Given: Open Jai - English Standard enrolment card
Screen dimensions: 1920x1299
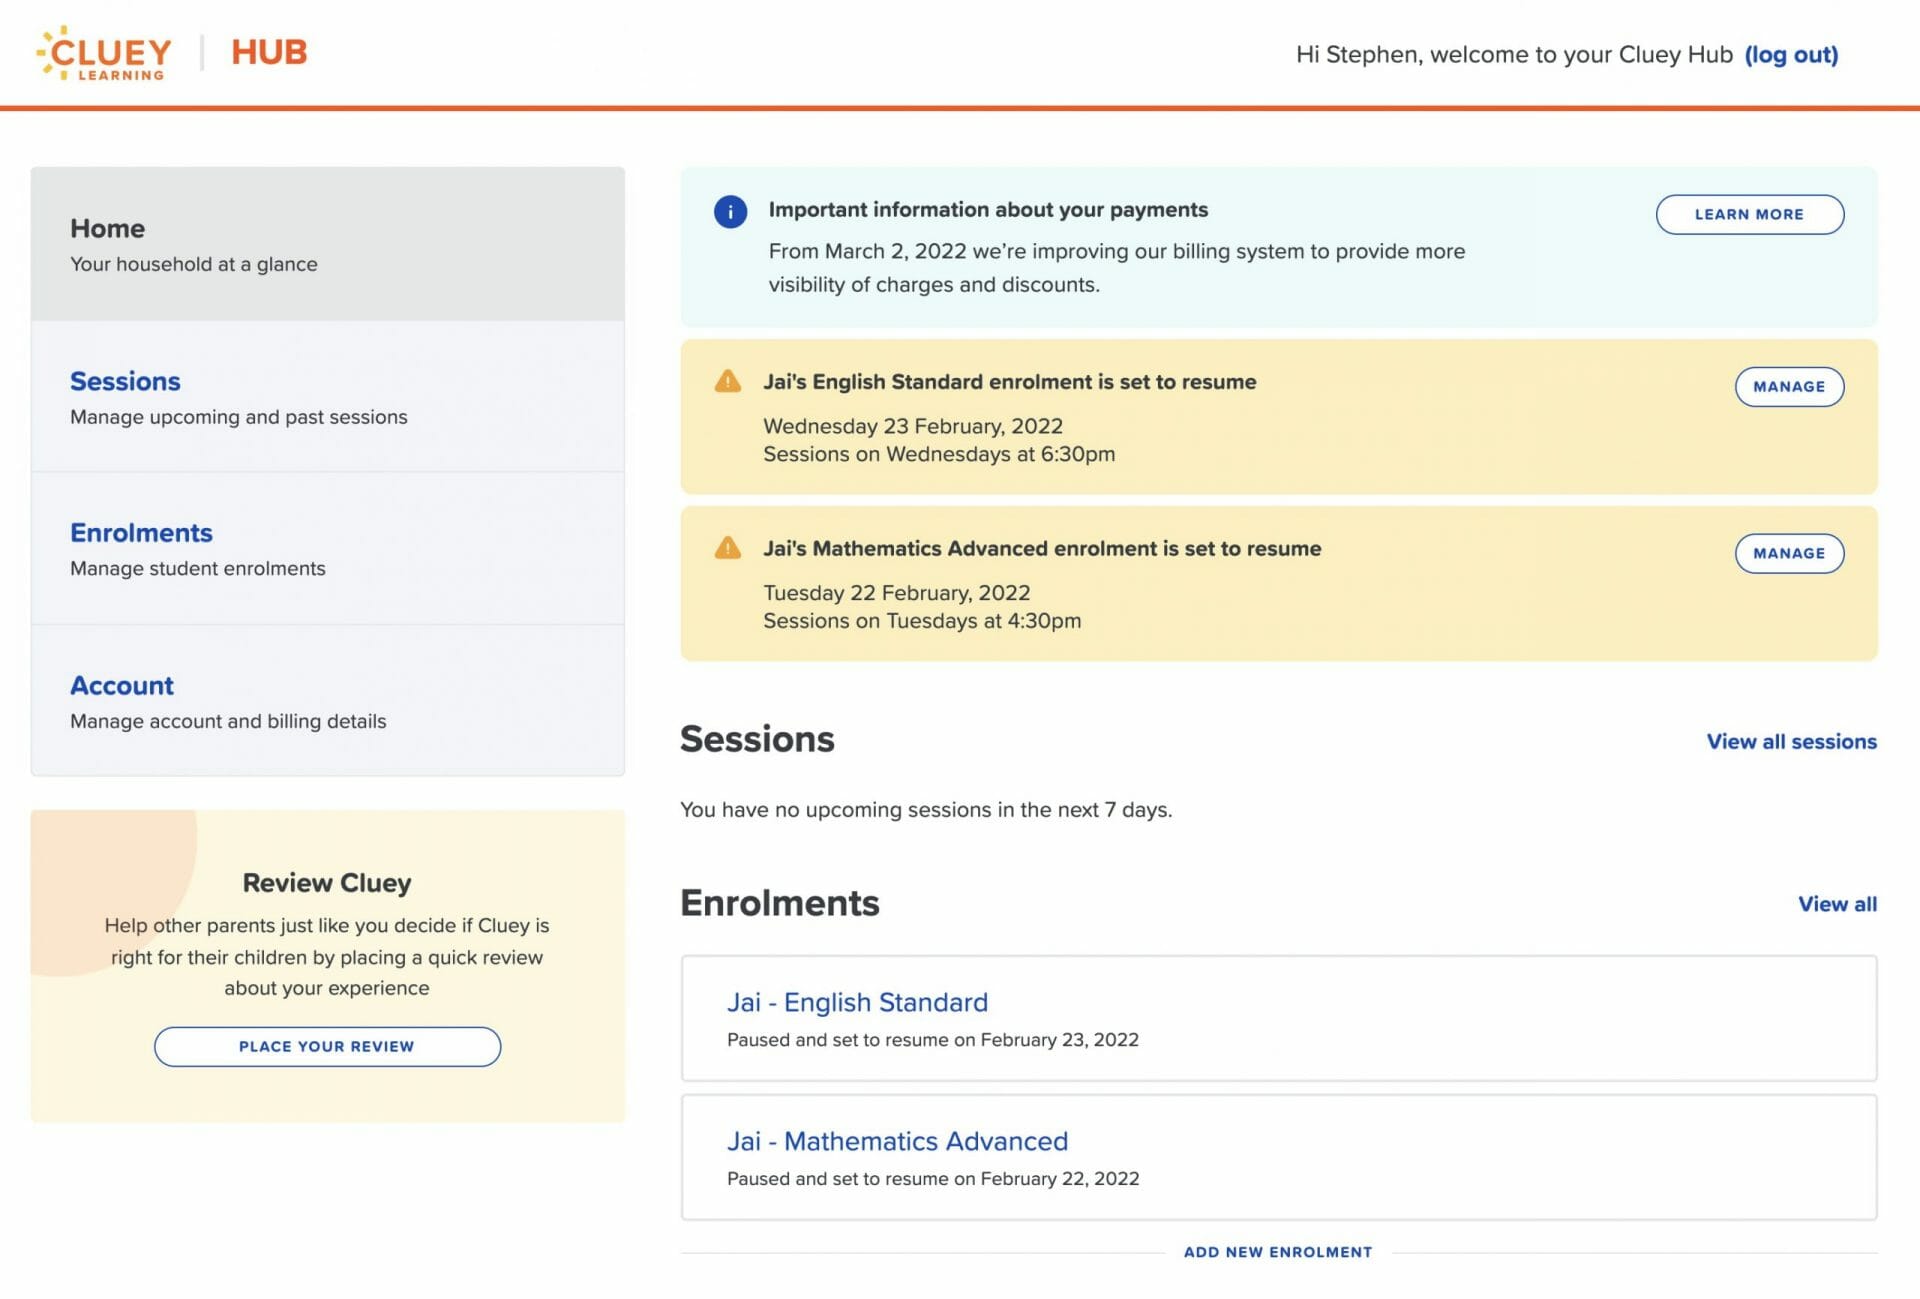Looking at the screenshot, I should point(857,1002).
